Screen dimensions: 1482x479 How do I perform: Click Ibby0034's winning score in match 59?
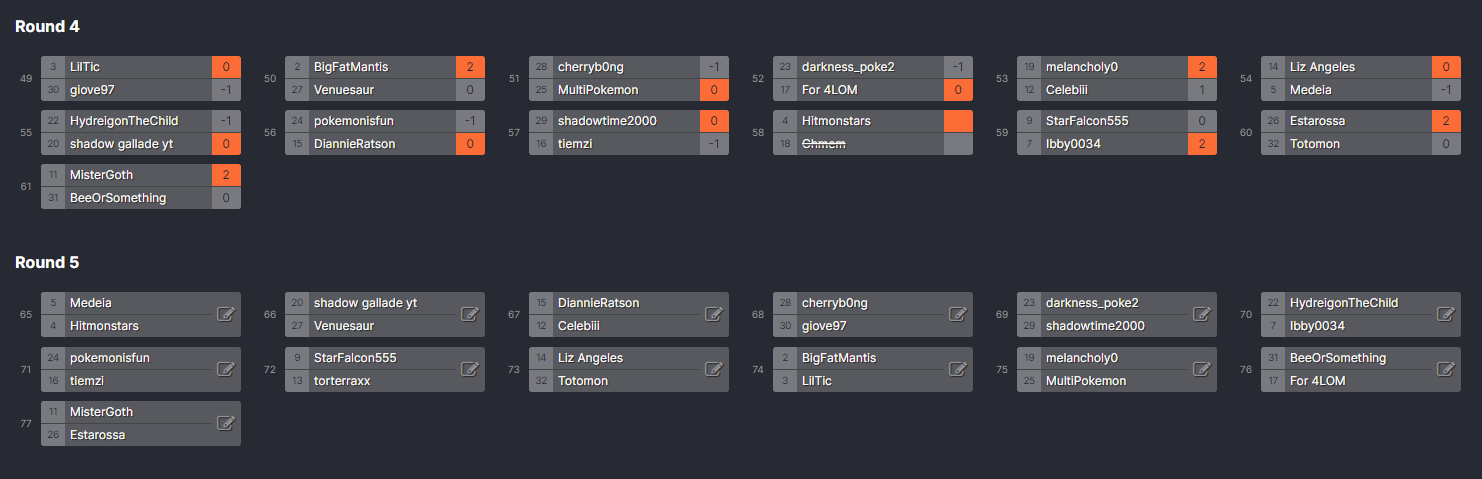coord(1202,144)
